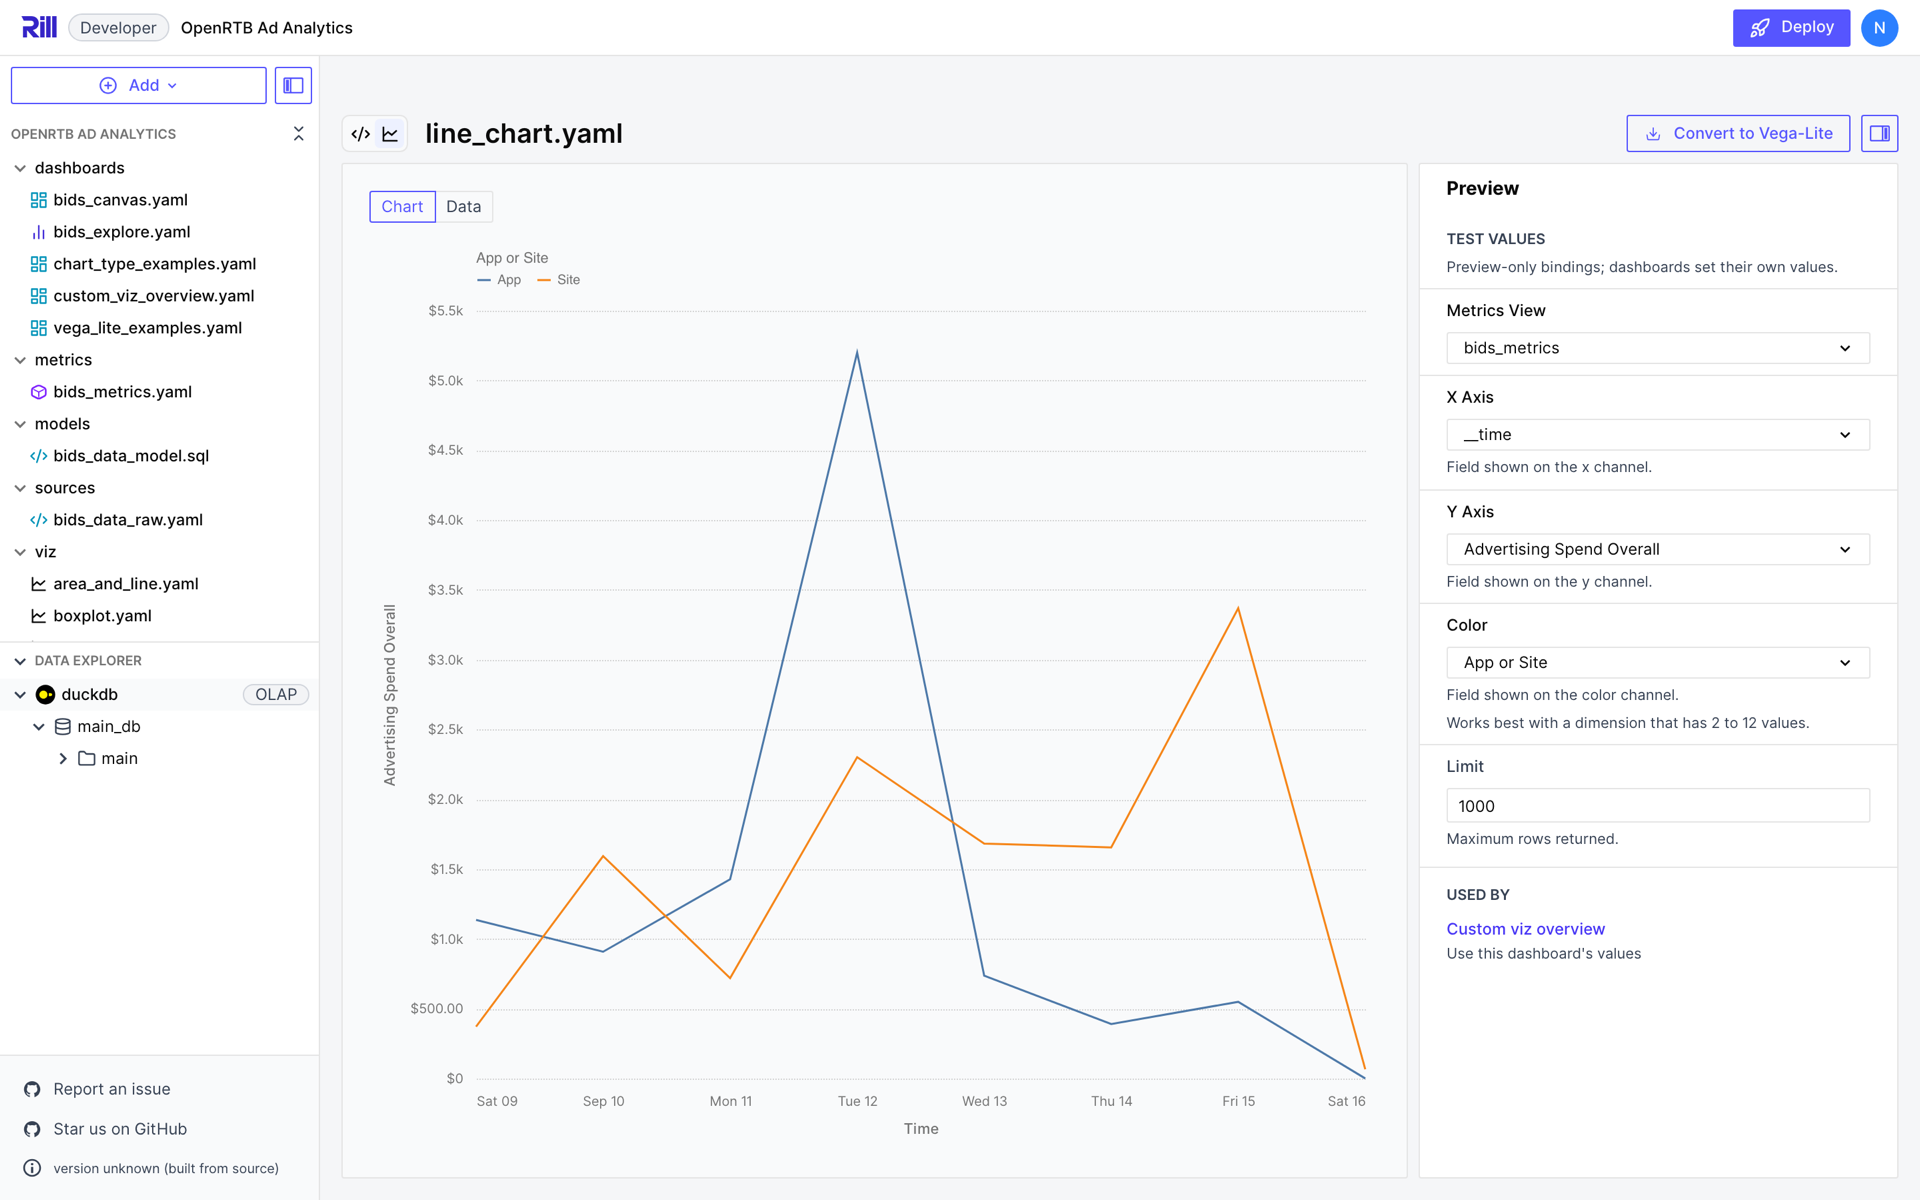Open the Color App or Site dropdown
The height and width of the screenshot is (1200, 1920).
click(1657, 663)
